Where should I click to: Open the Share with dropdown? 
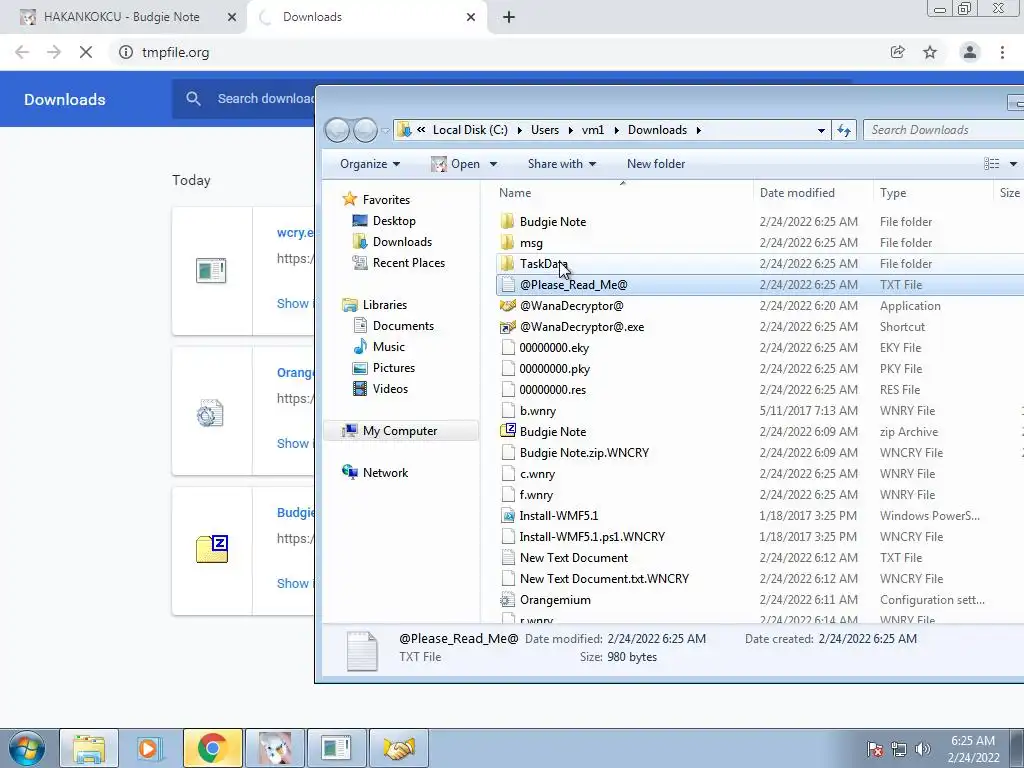tap(562, 164)
